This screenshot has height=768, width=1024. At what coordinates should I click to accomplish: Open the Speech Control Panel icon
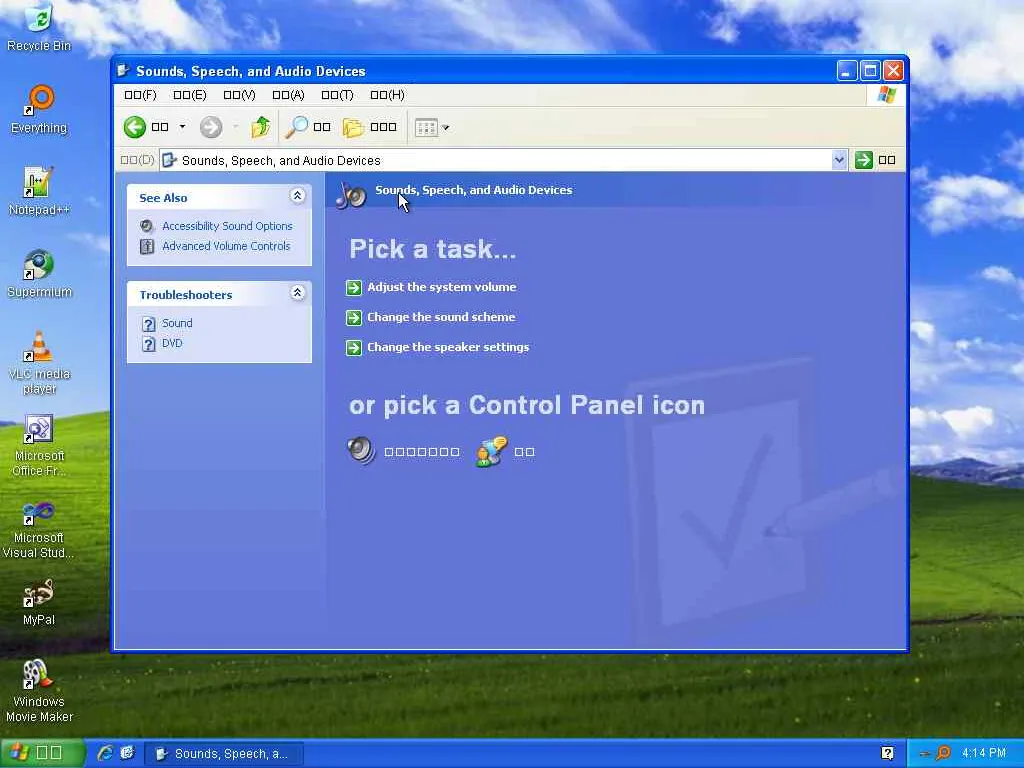(x=491, y=451)
